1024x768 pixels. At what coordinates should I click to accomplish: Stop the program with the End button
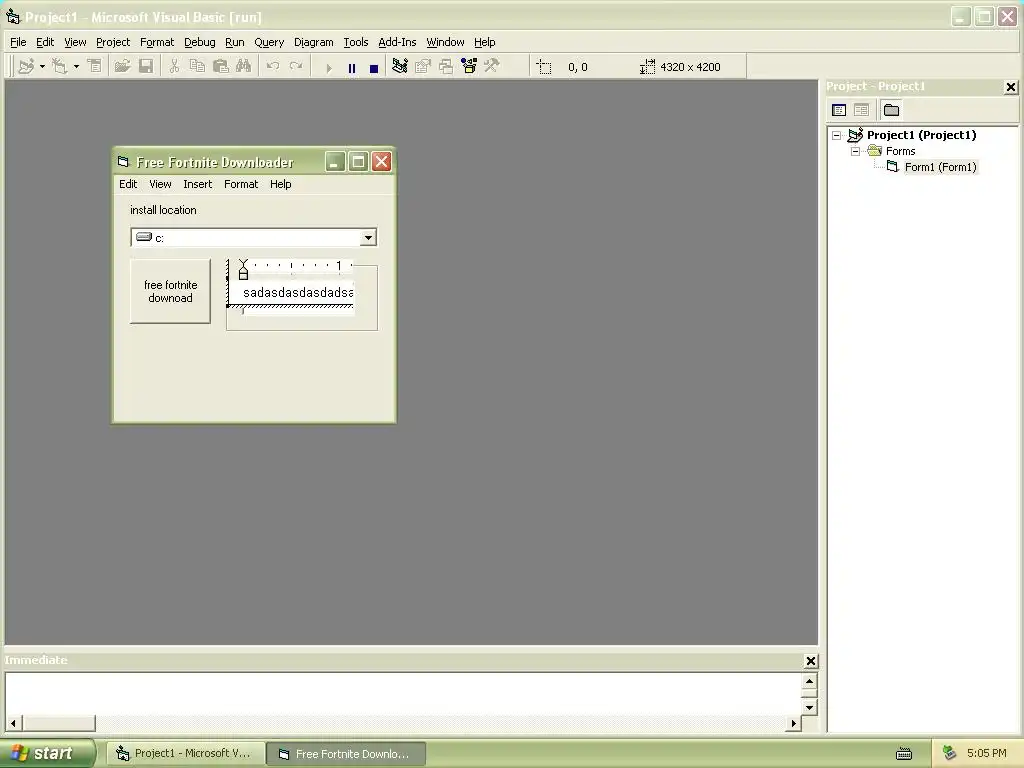[x=374, y=68]
